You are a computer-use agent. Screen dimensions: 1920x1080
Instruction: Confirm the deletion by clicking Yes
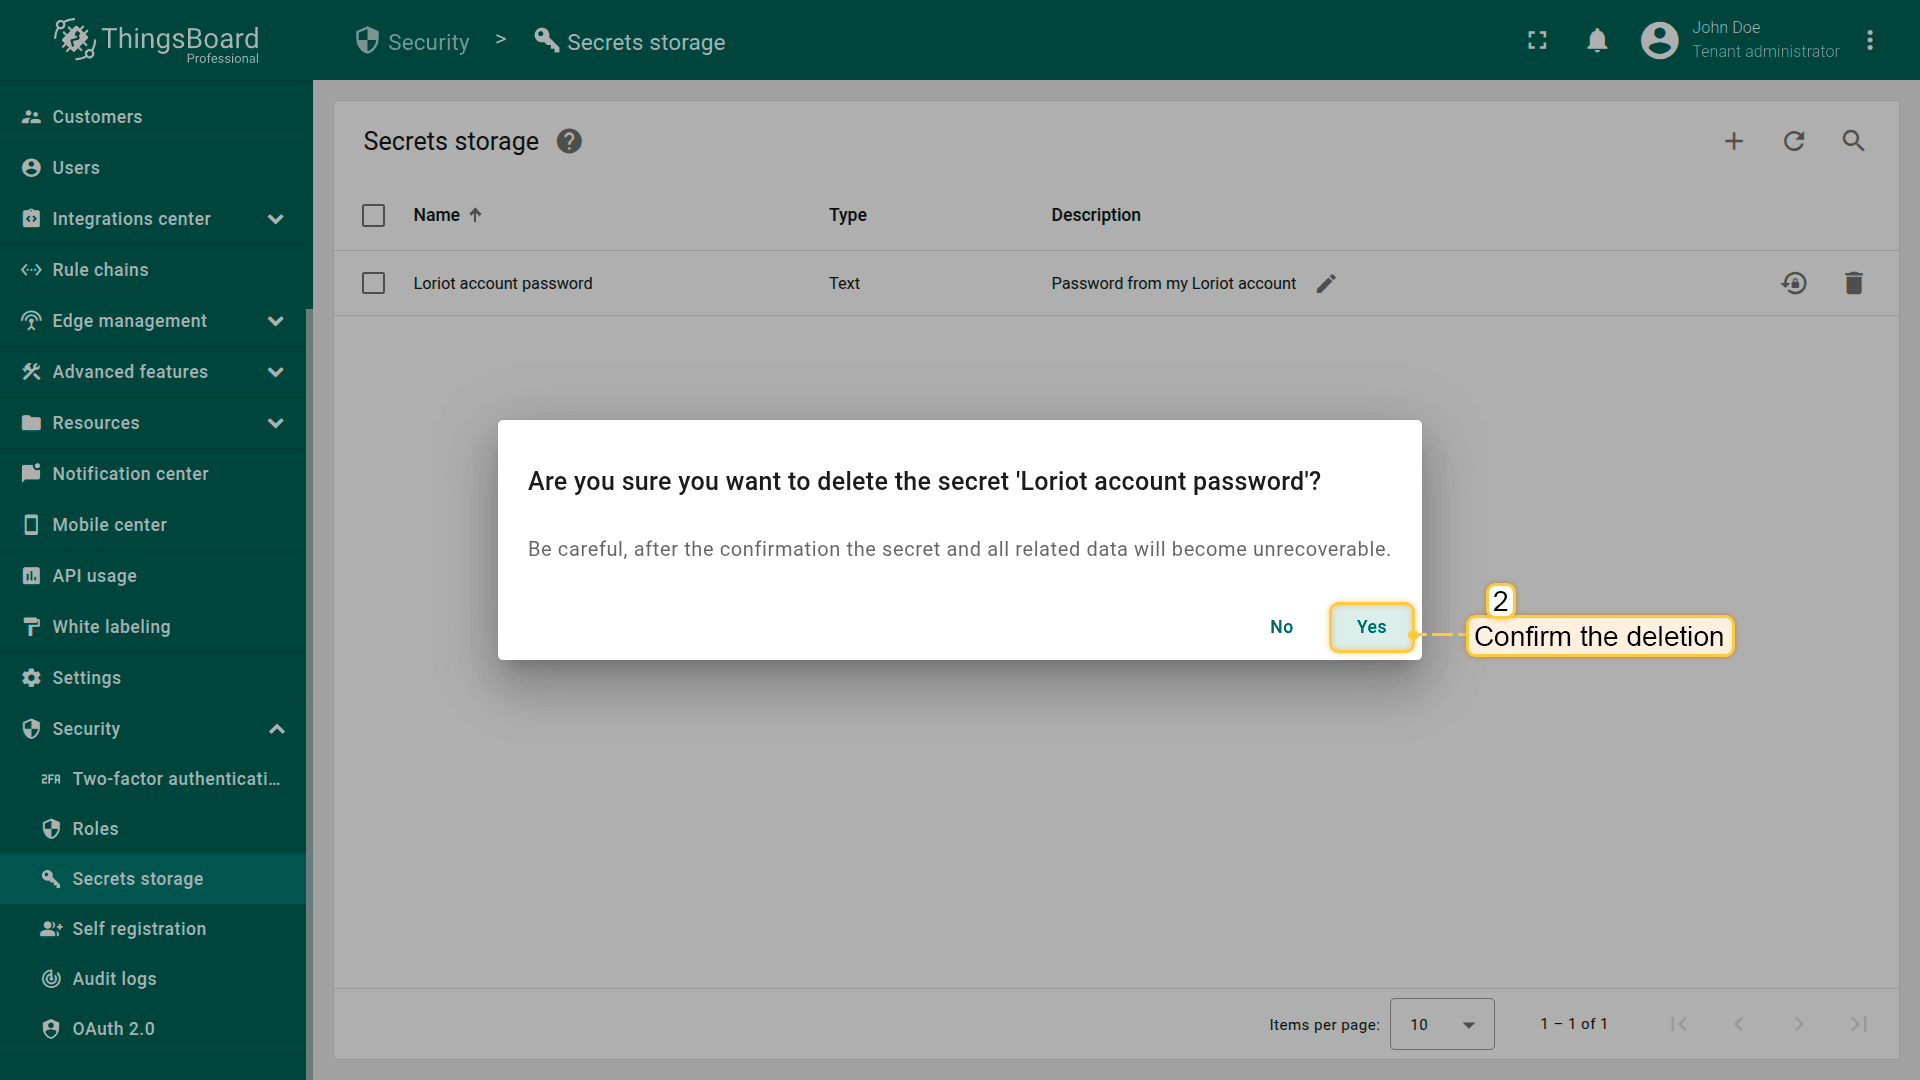(x=1371, y=627)
